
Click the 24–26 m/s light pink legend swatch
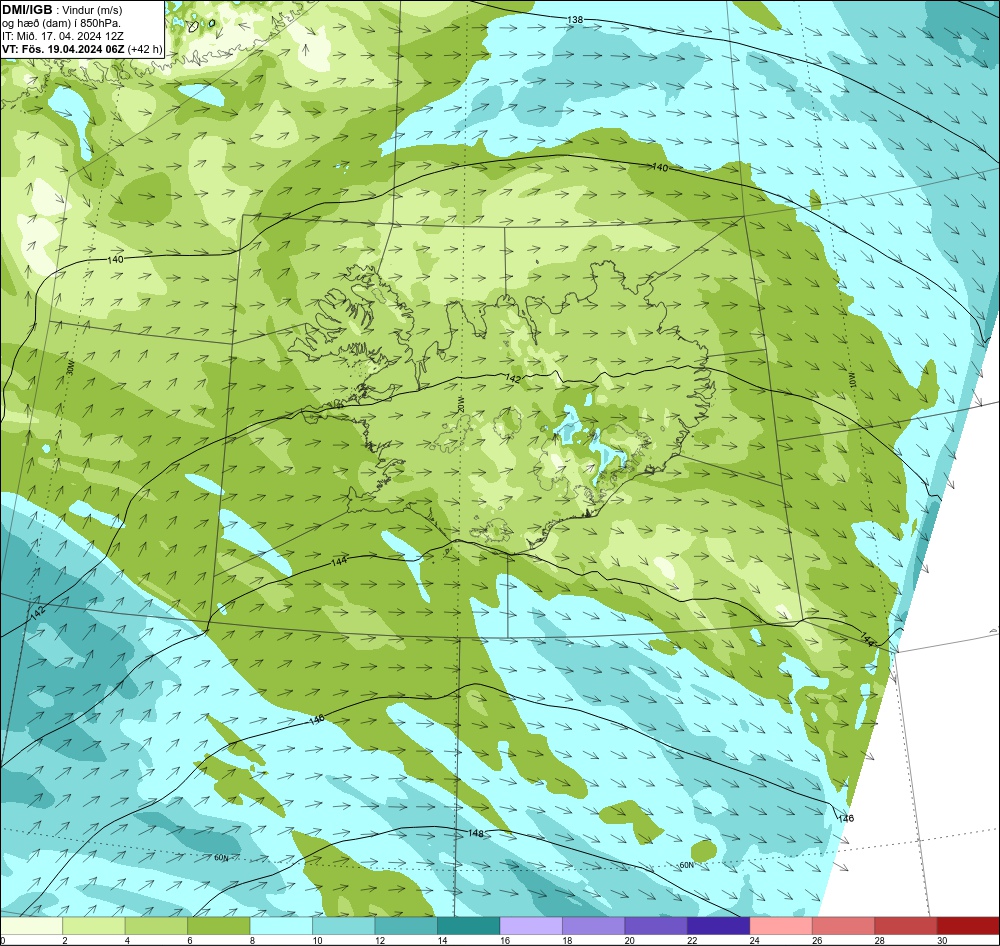pyautogui.click(x=781, y=926)
